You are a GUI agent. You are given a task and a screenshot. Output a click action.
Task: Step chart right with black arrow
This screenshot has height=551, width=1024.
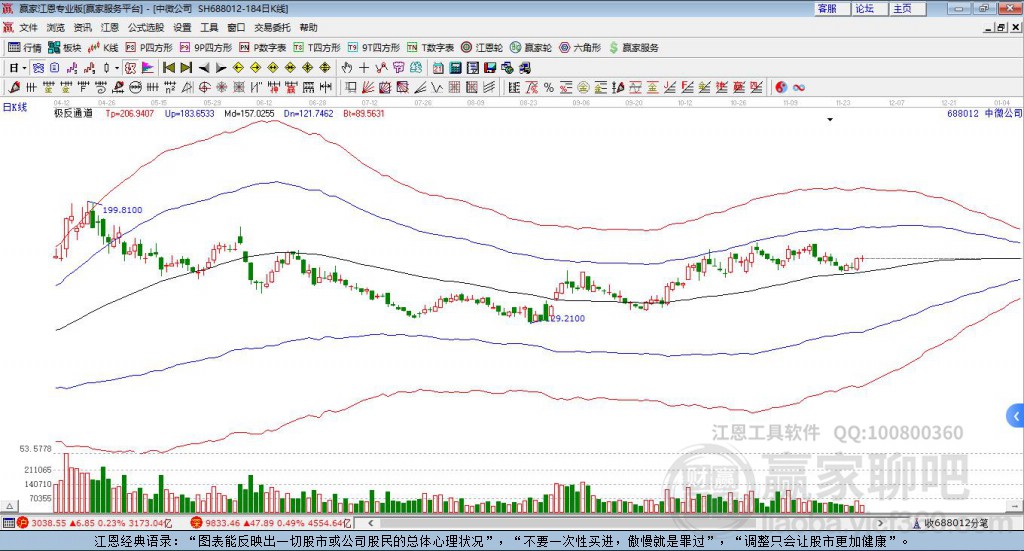coord(221,68)
